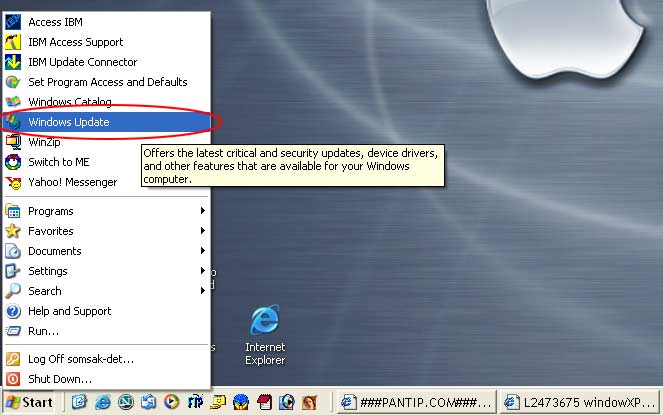Click Internet Explorer quick launch icon

pos(103,402)
